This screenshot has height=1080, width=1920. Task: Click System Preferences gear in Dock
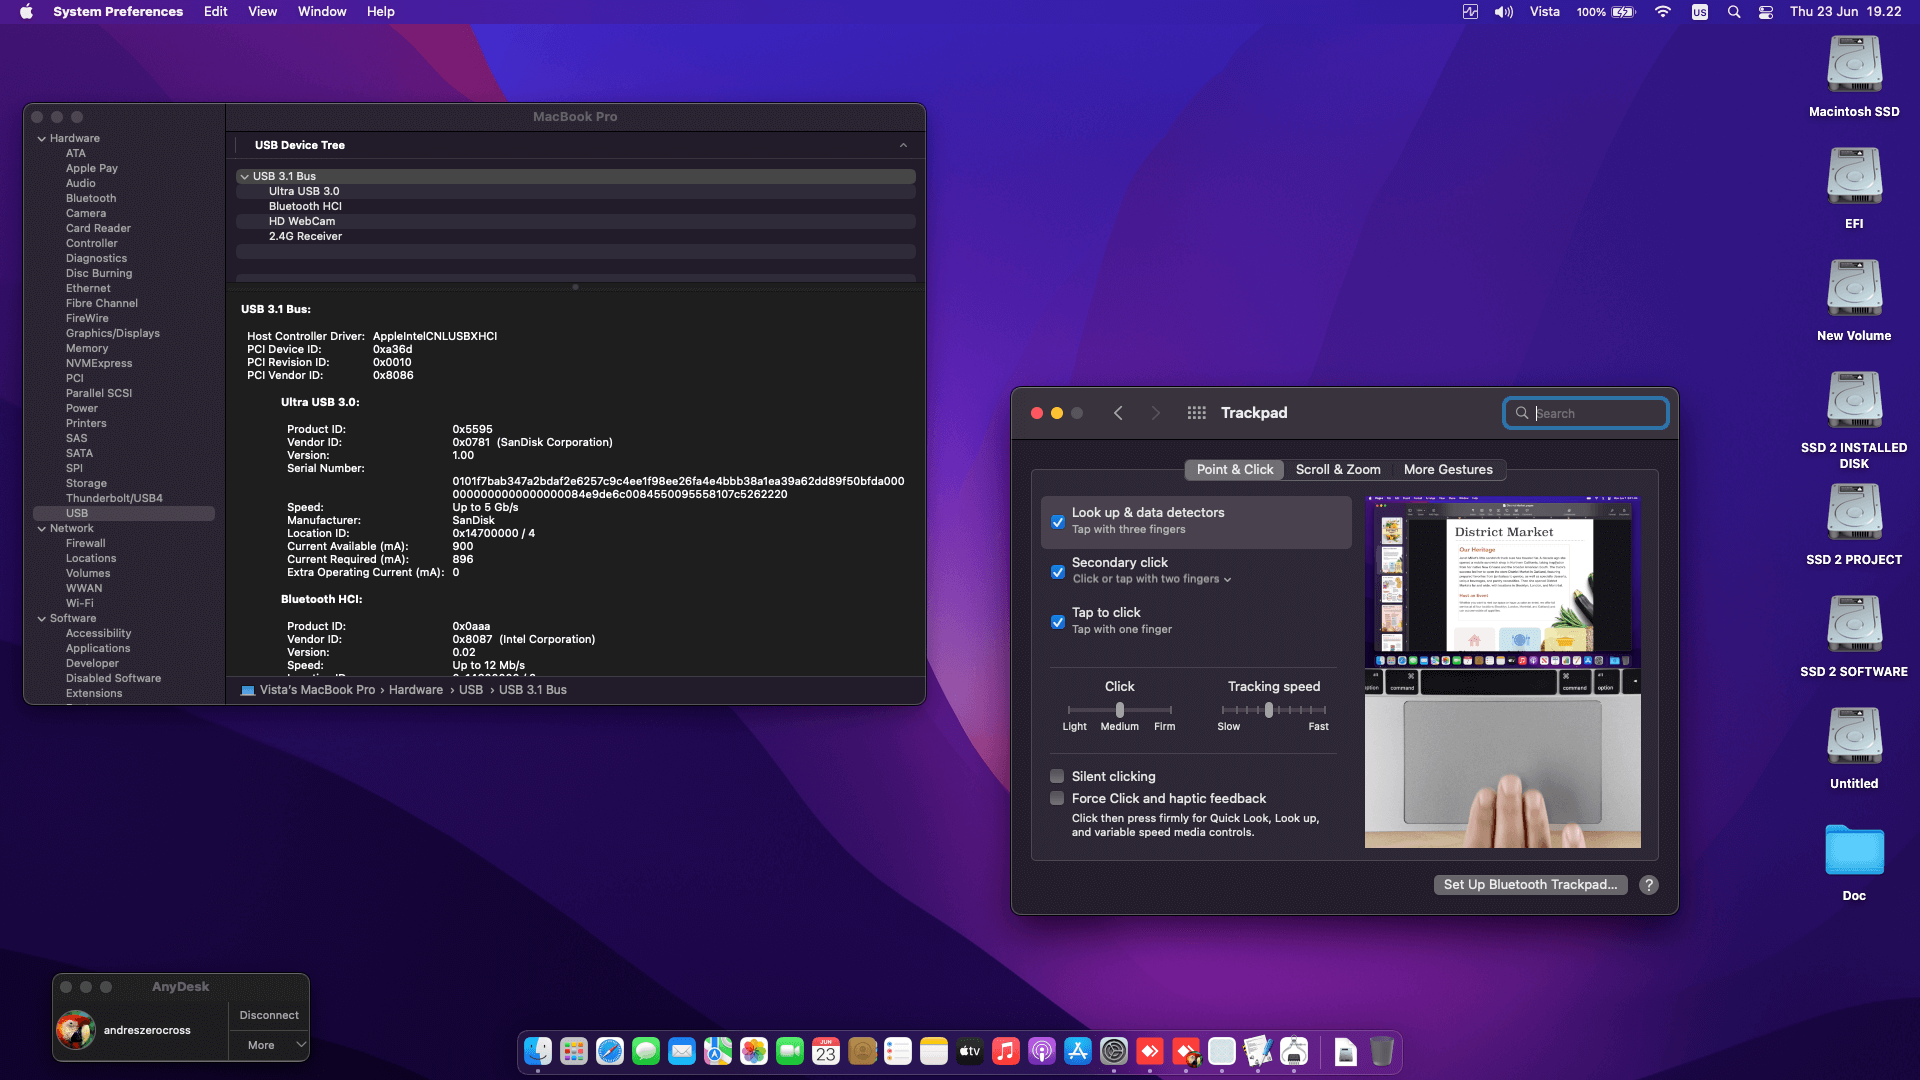coord(1114,1051)
